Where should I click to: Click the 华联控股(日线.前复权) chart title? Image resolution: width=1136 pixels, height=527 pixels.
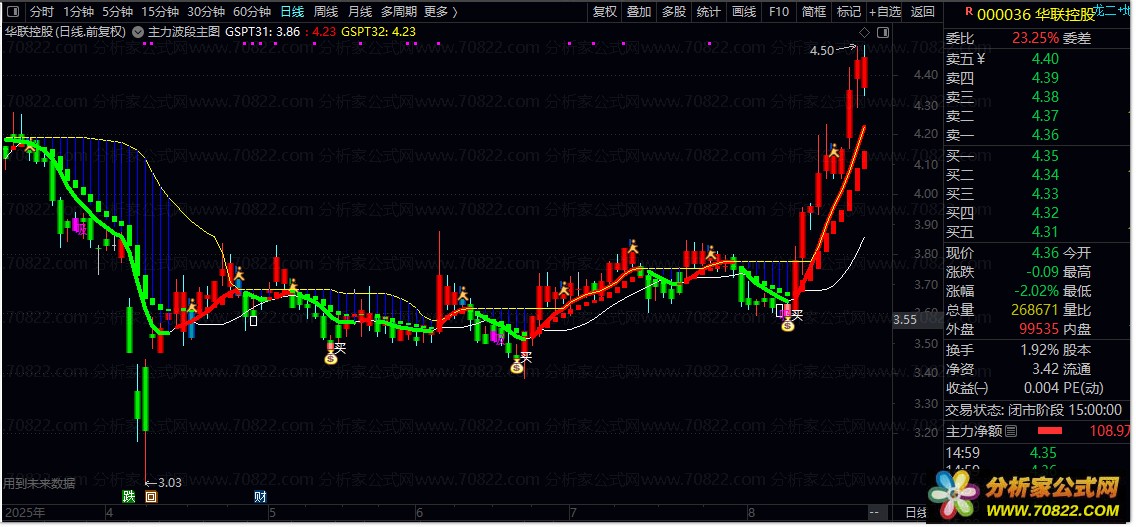[65, 32]
